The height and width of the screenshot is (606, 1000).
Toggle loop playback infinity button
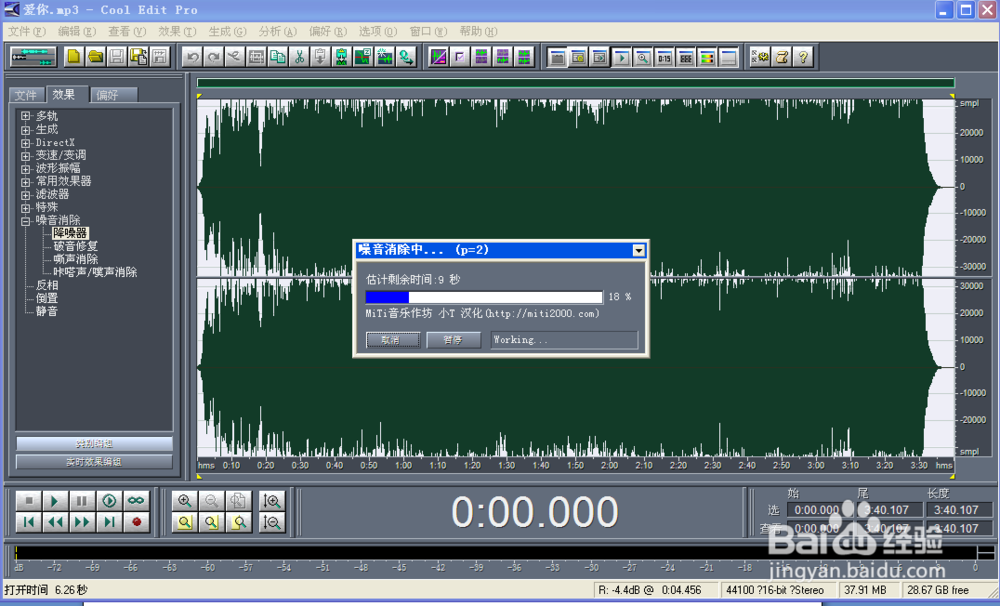136,501
